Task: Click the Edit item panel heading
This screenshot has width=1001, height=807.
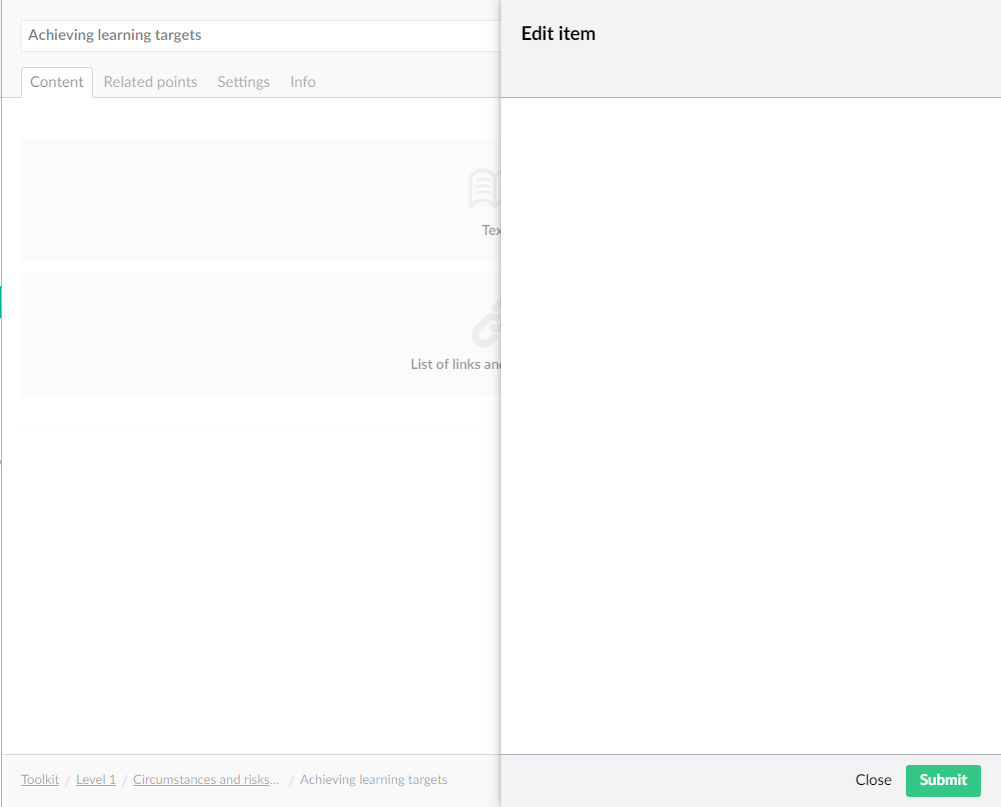Action: 558,34
